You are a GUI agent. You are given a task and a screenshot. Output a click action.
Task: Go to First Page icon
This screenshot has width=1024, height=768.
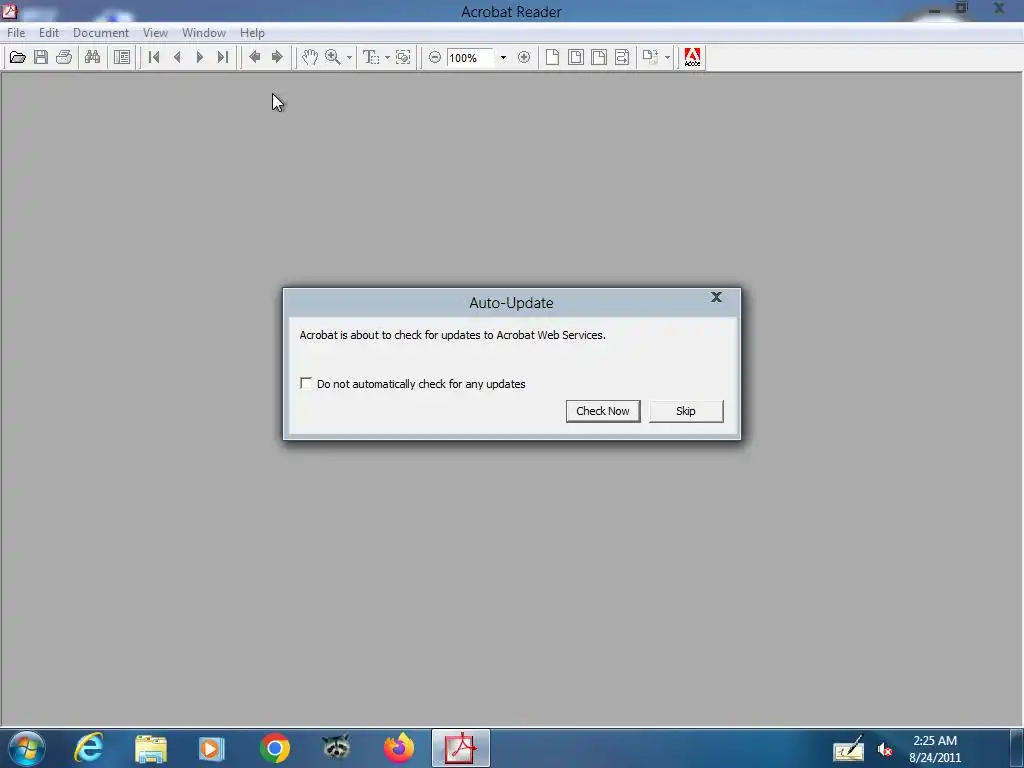[x=154, y=57]
